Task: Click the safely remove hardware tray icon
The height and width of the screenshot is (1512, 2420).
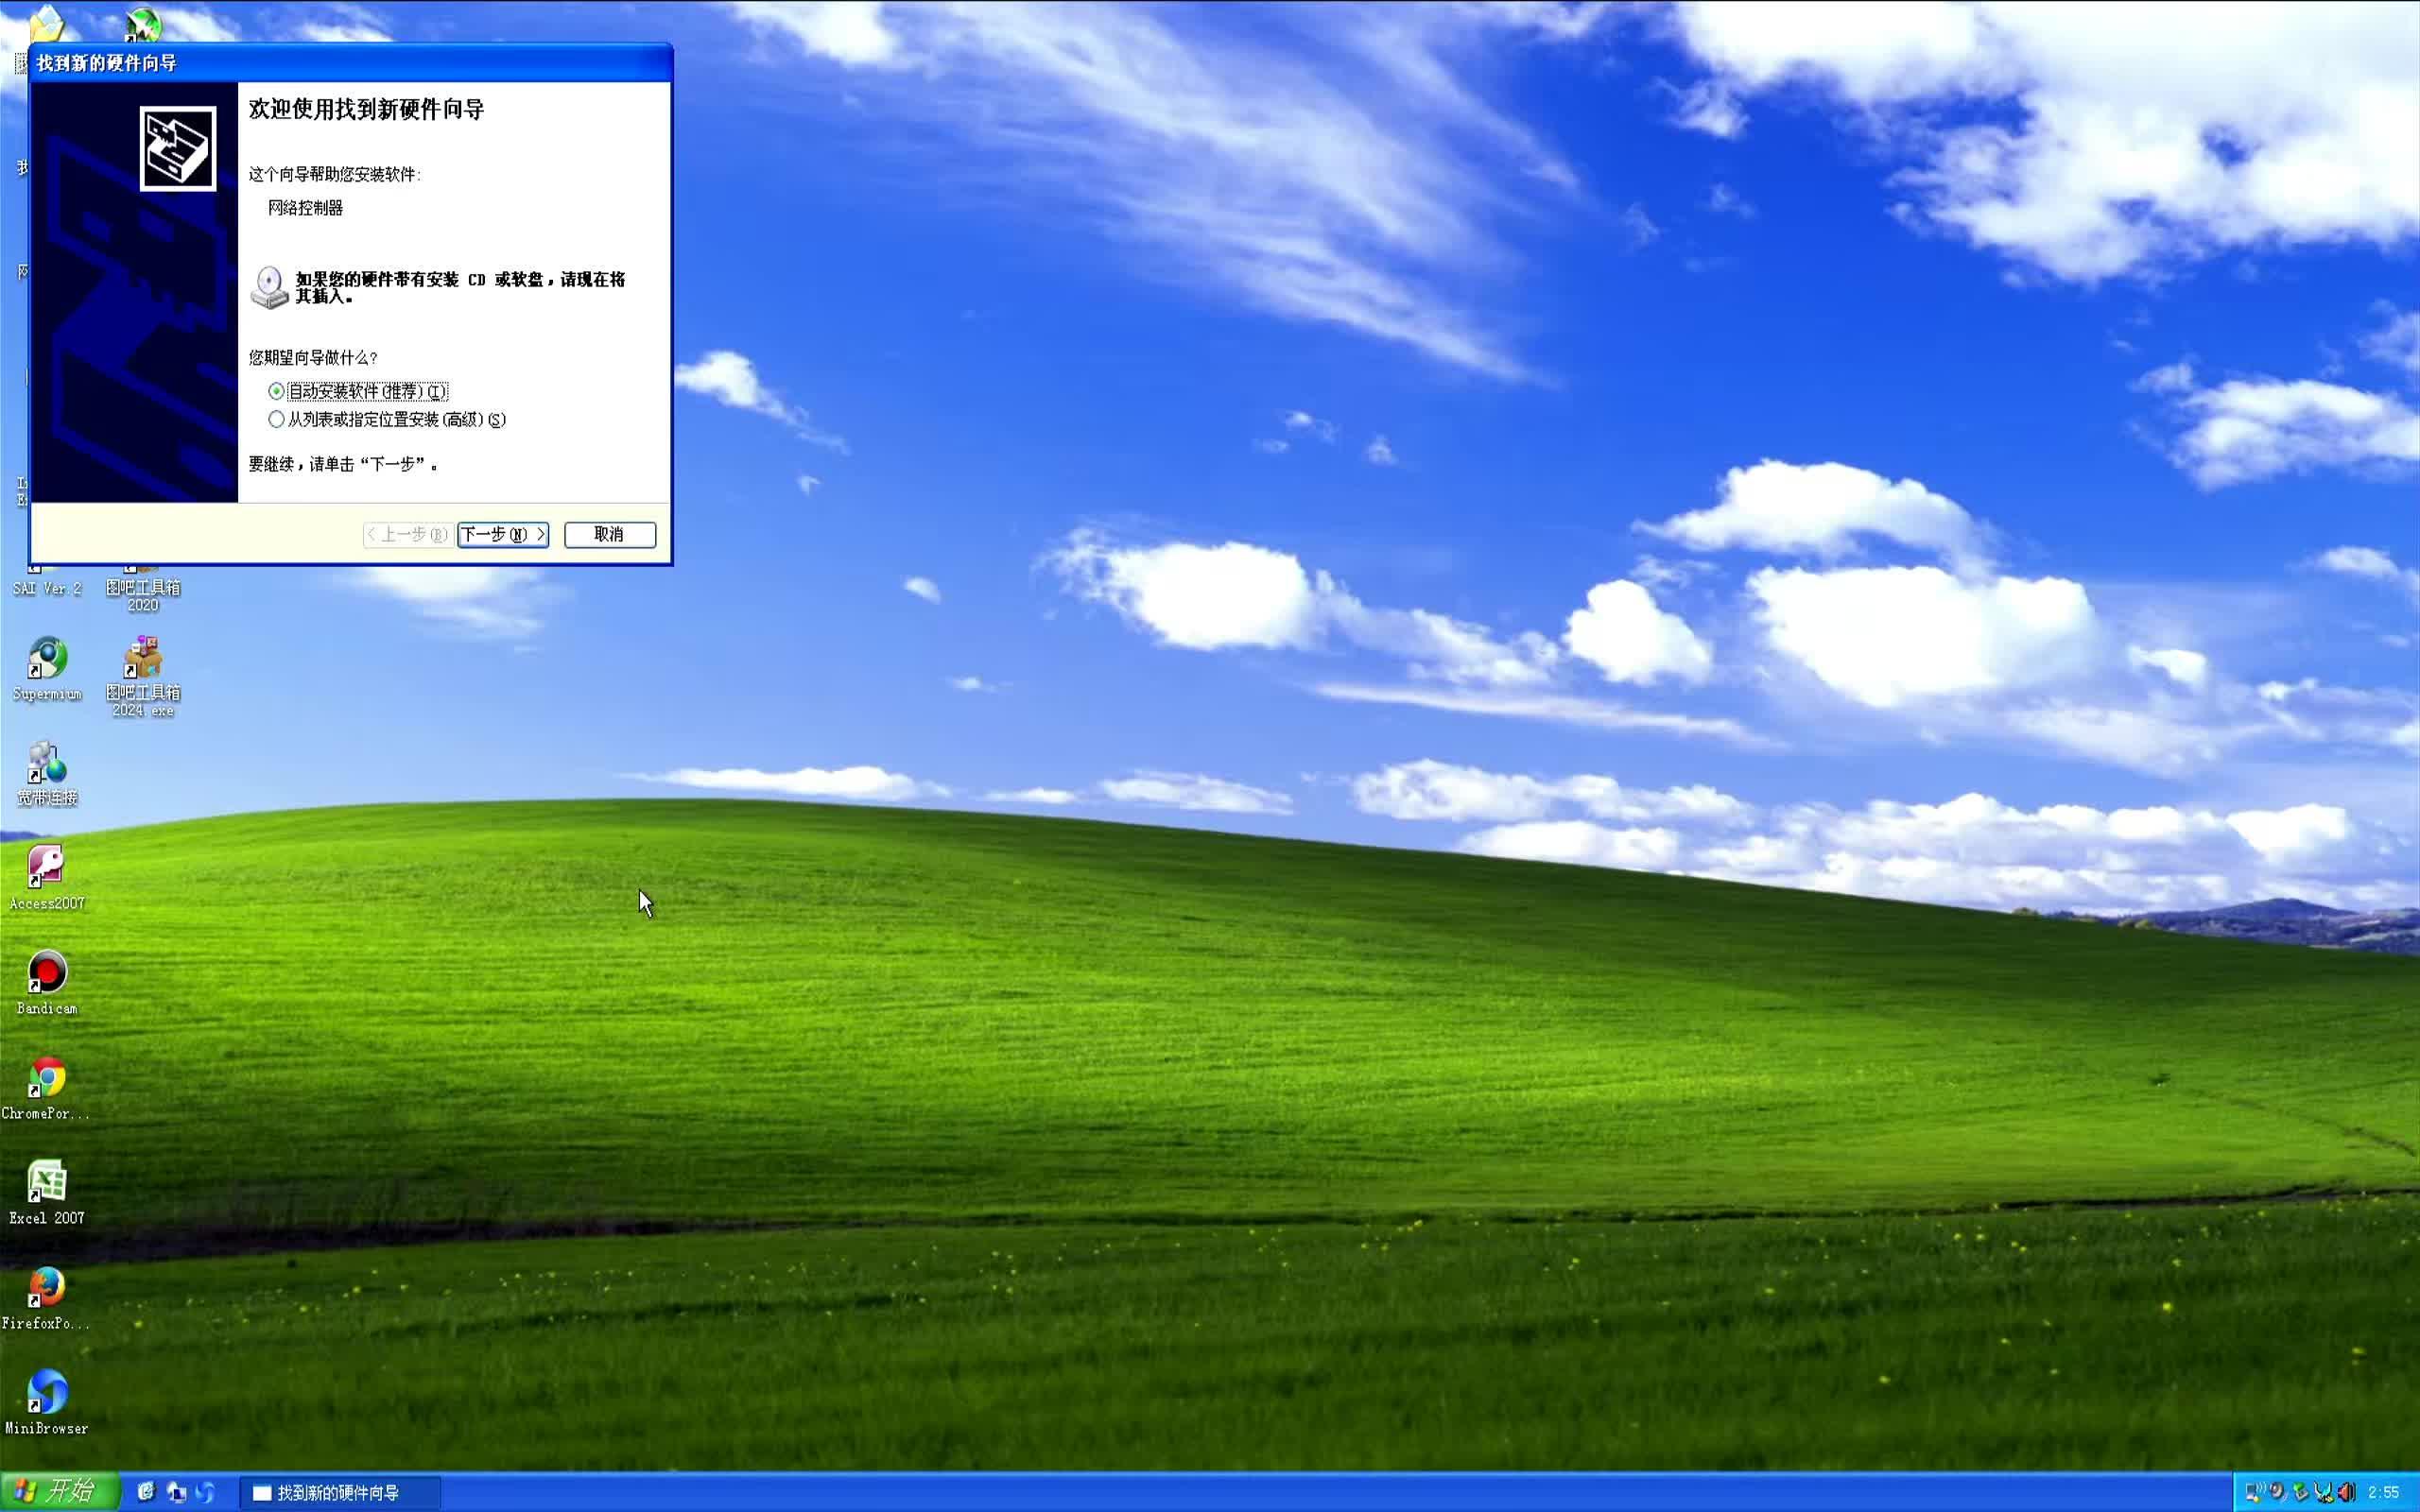Action: [x=2300, y=1492]
